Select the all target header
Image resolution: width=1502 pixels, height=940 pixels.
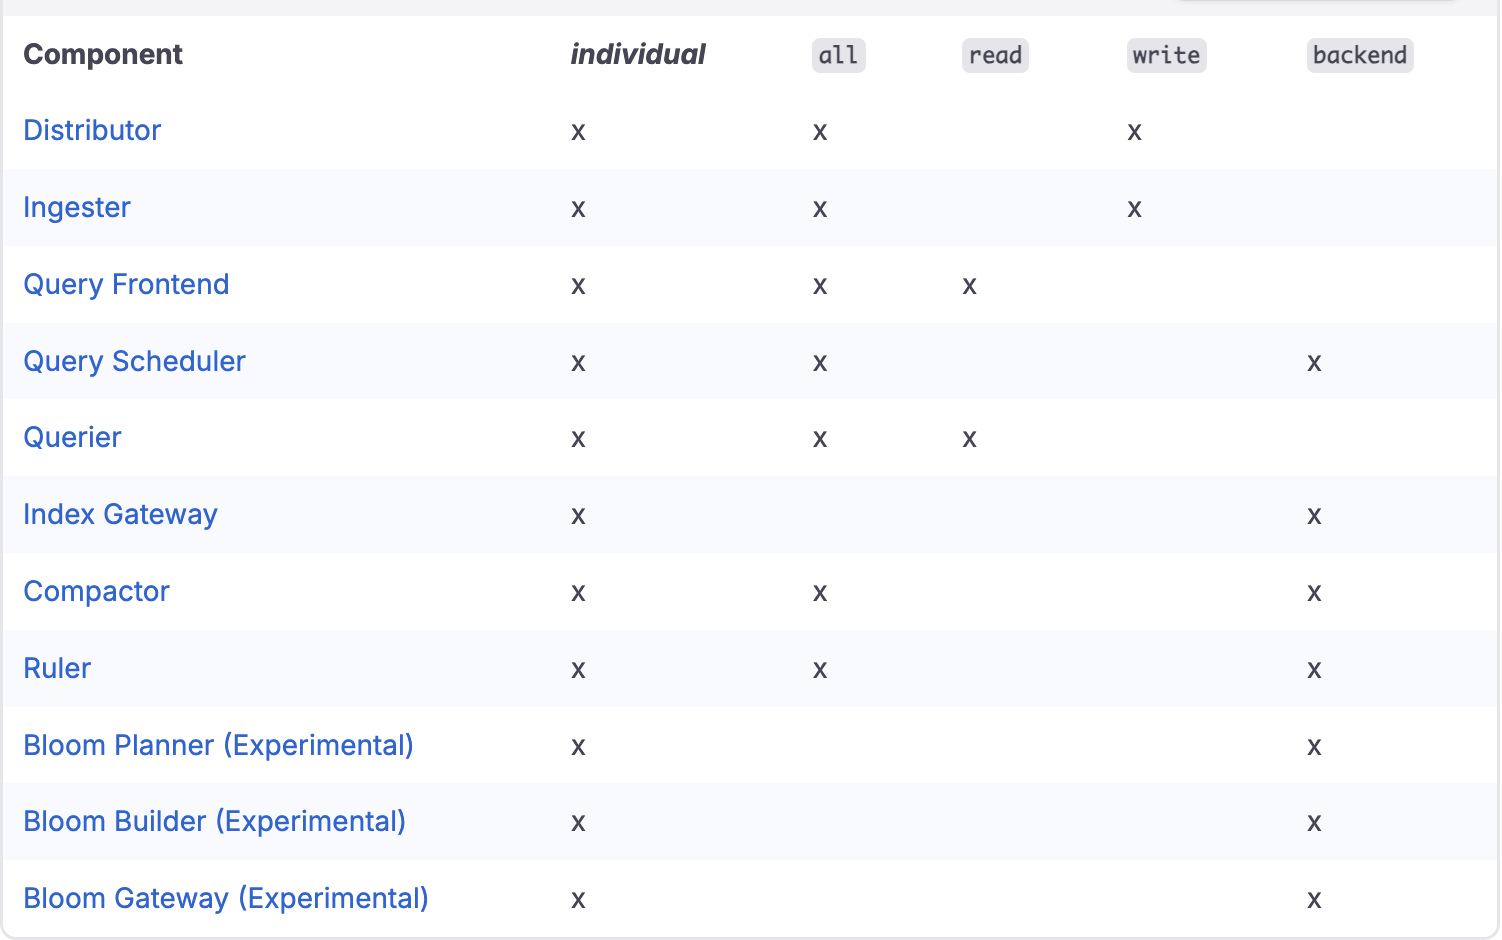point(838,55)
